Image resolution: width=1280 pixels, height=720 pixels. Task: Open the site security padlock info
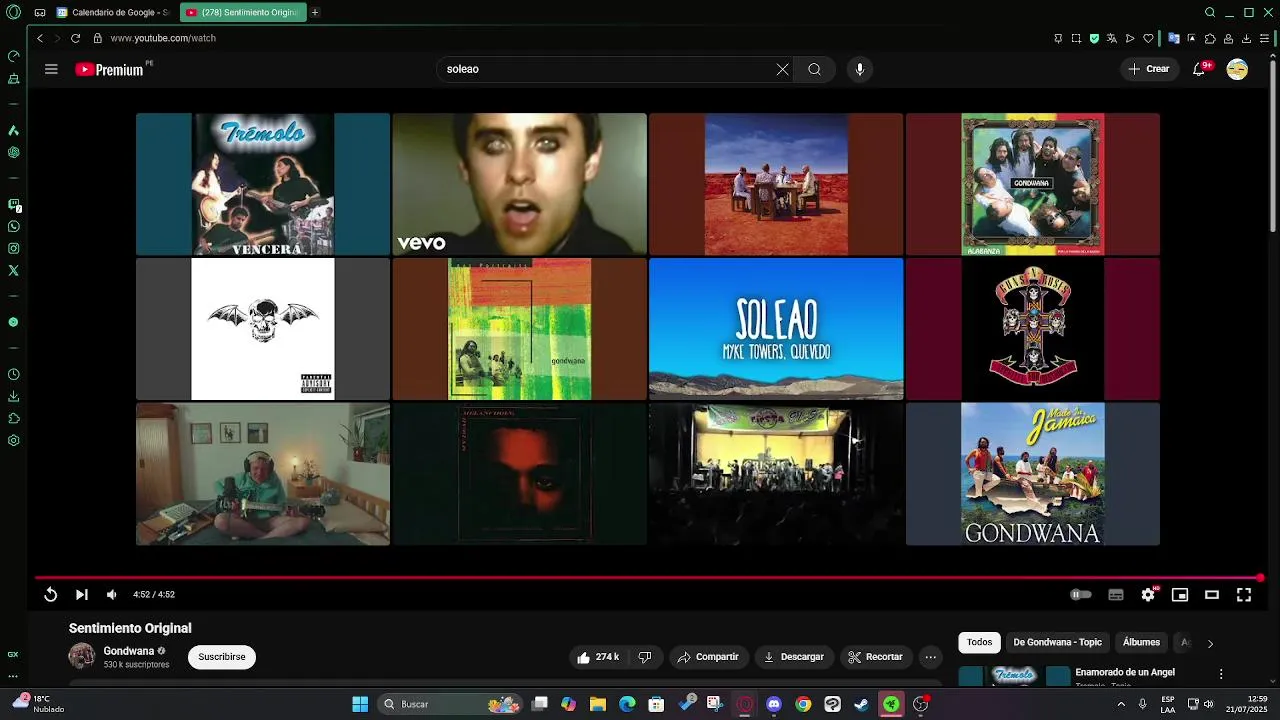[97, 38]
